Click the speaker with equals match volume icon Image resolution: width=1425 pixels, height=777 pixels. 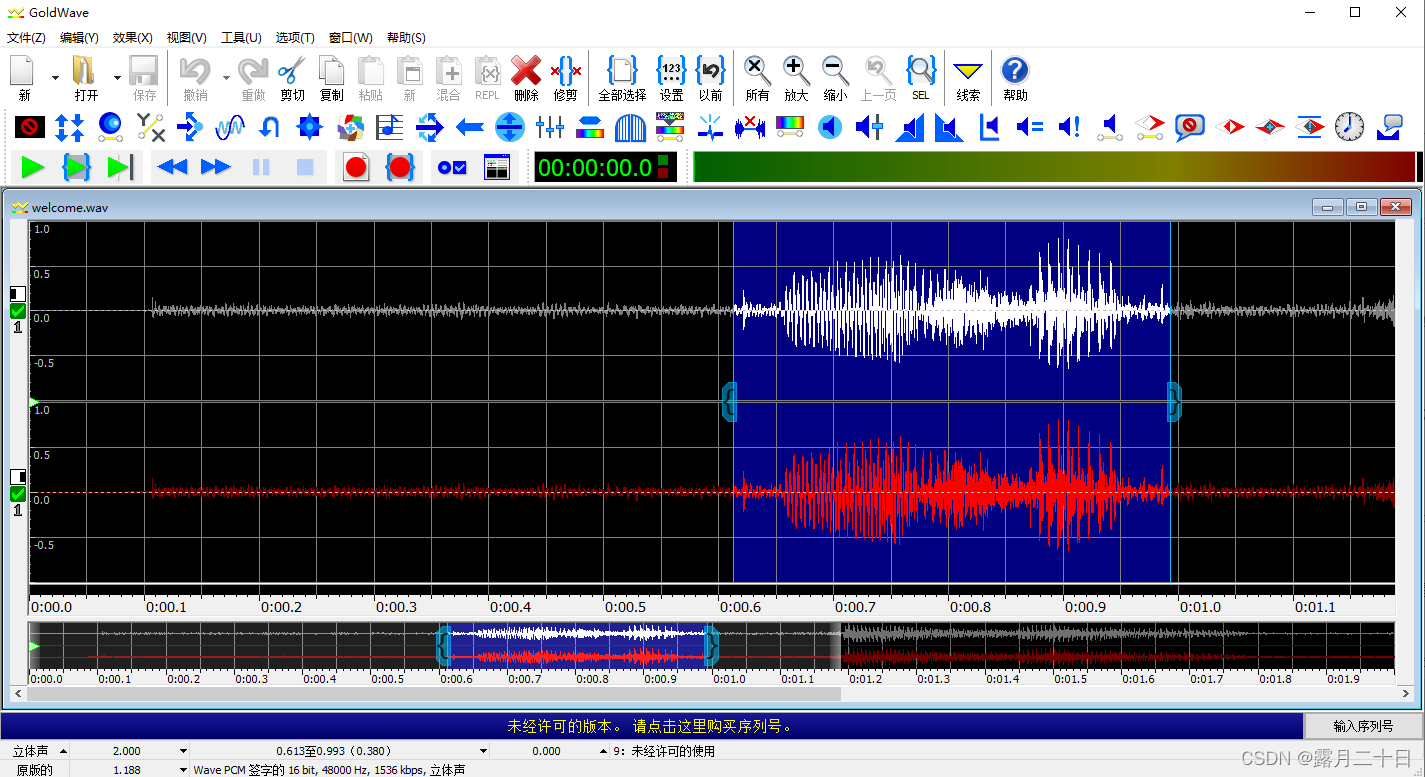(x=1029, y=127)
